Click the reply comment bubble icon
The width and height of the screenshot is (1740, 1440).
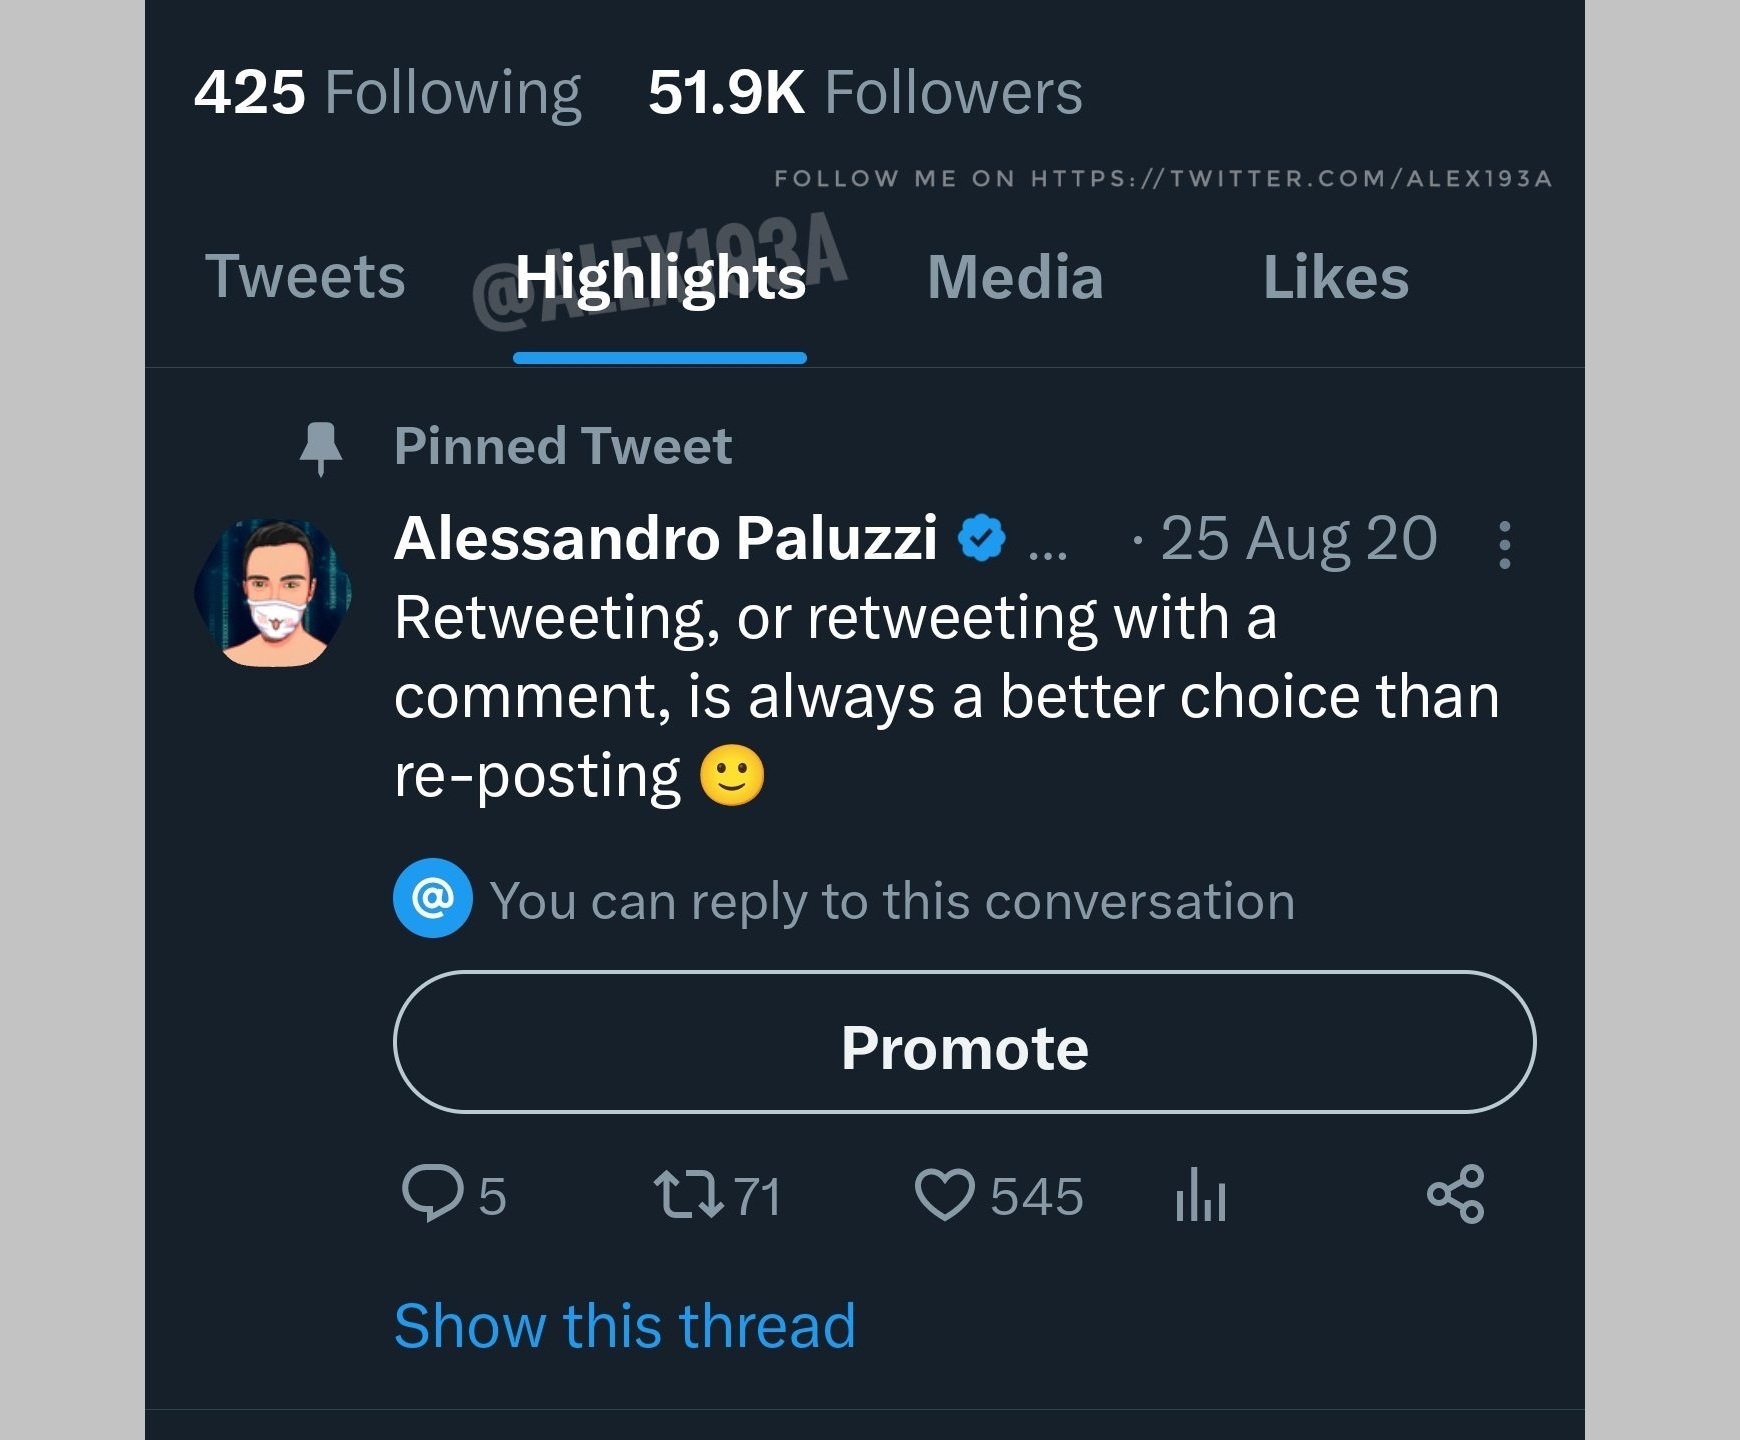click(432, 1194)
